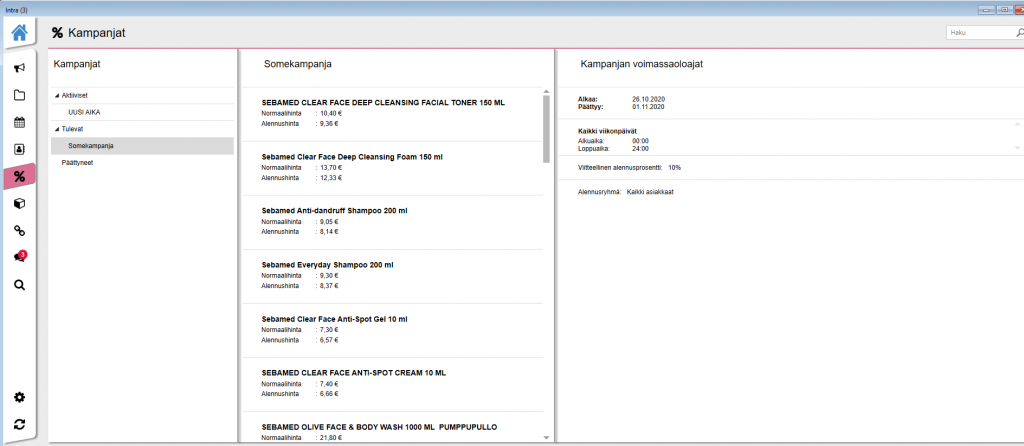Select Somekampanja in campaign tree

142,146
